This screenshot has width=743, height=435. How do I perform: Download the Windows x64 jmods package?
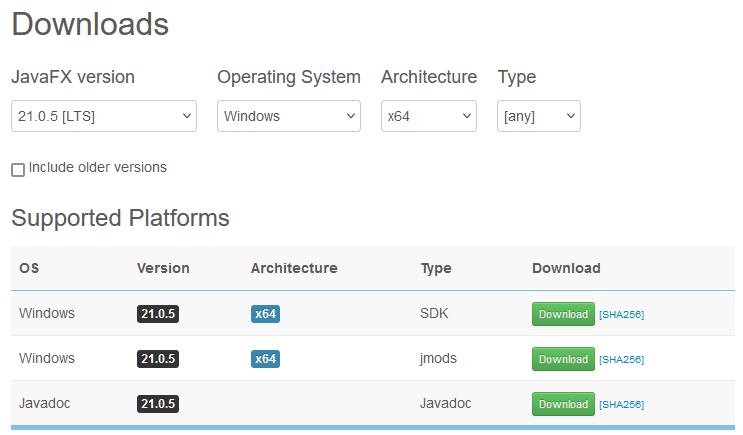point(563,359)
